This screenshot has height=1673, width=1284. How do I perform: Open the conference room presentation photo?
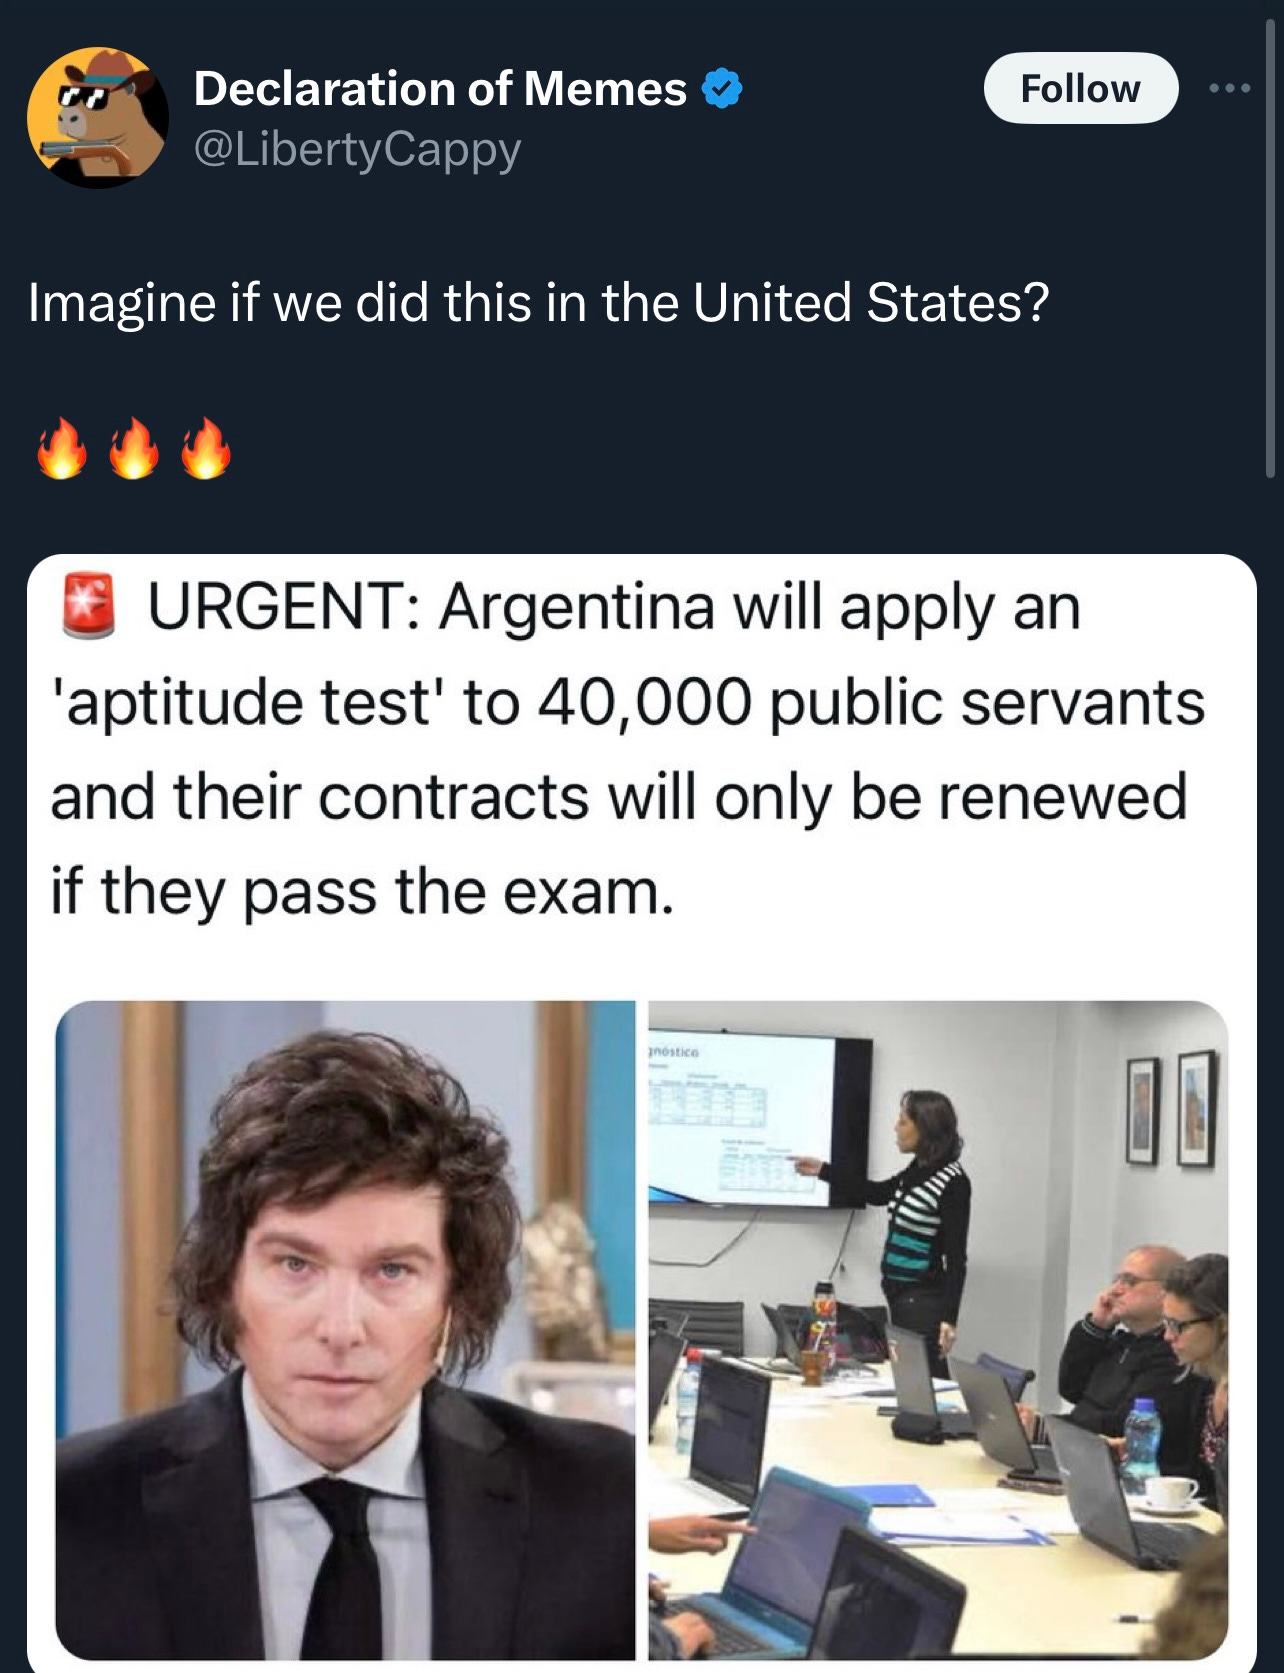pyautogui.click(x=938, y=1330)
